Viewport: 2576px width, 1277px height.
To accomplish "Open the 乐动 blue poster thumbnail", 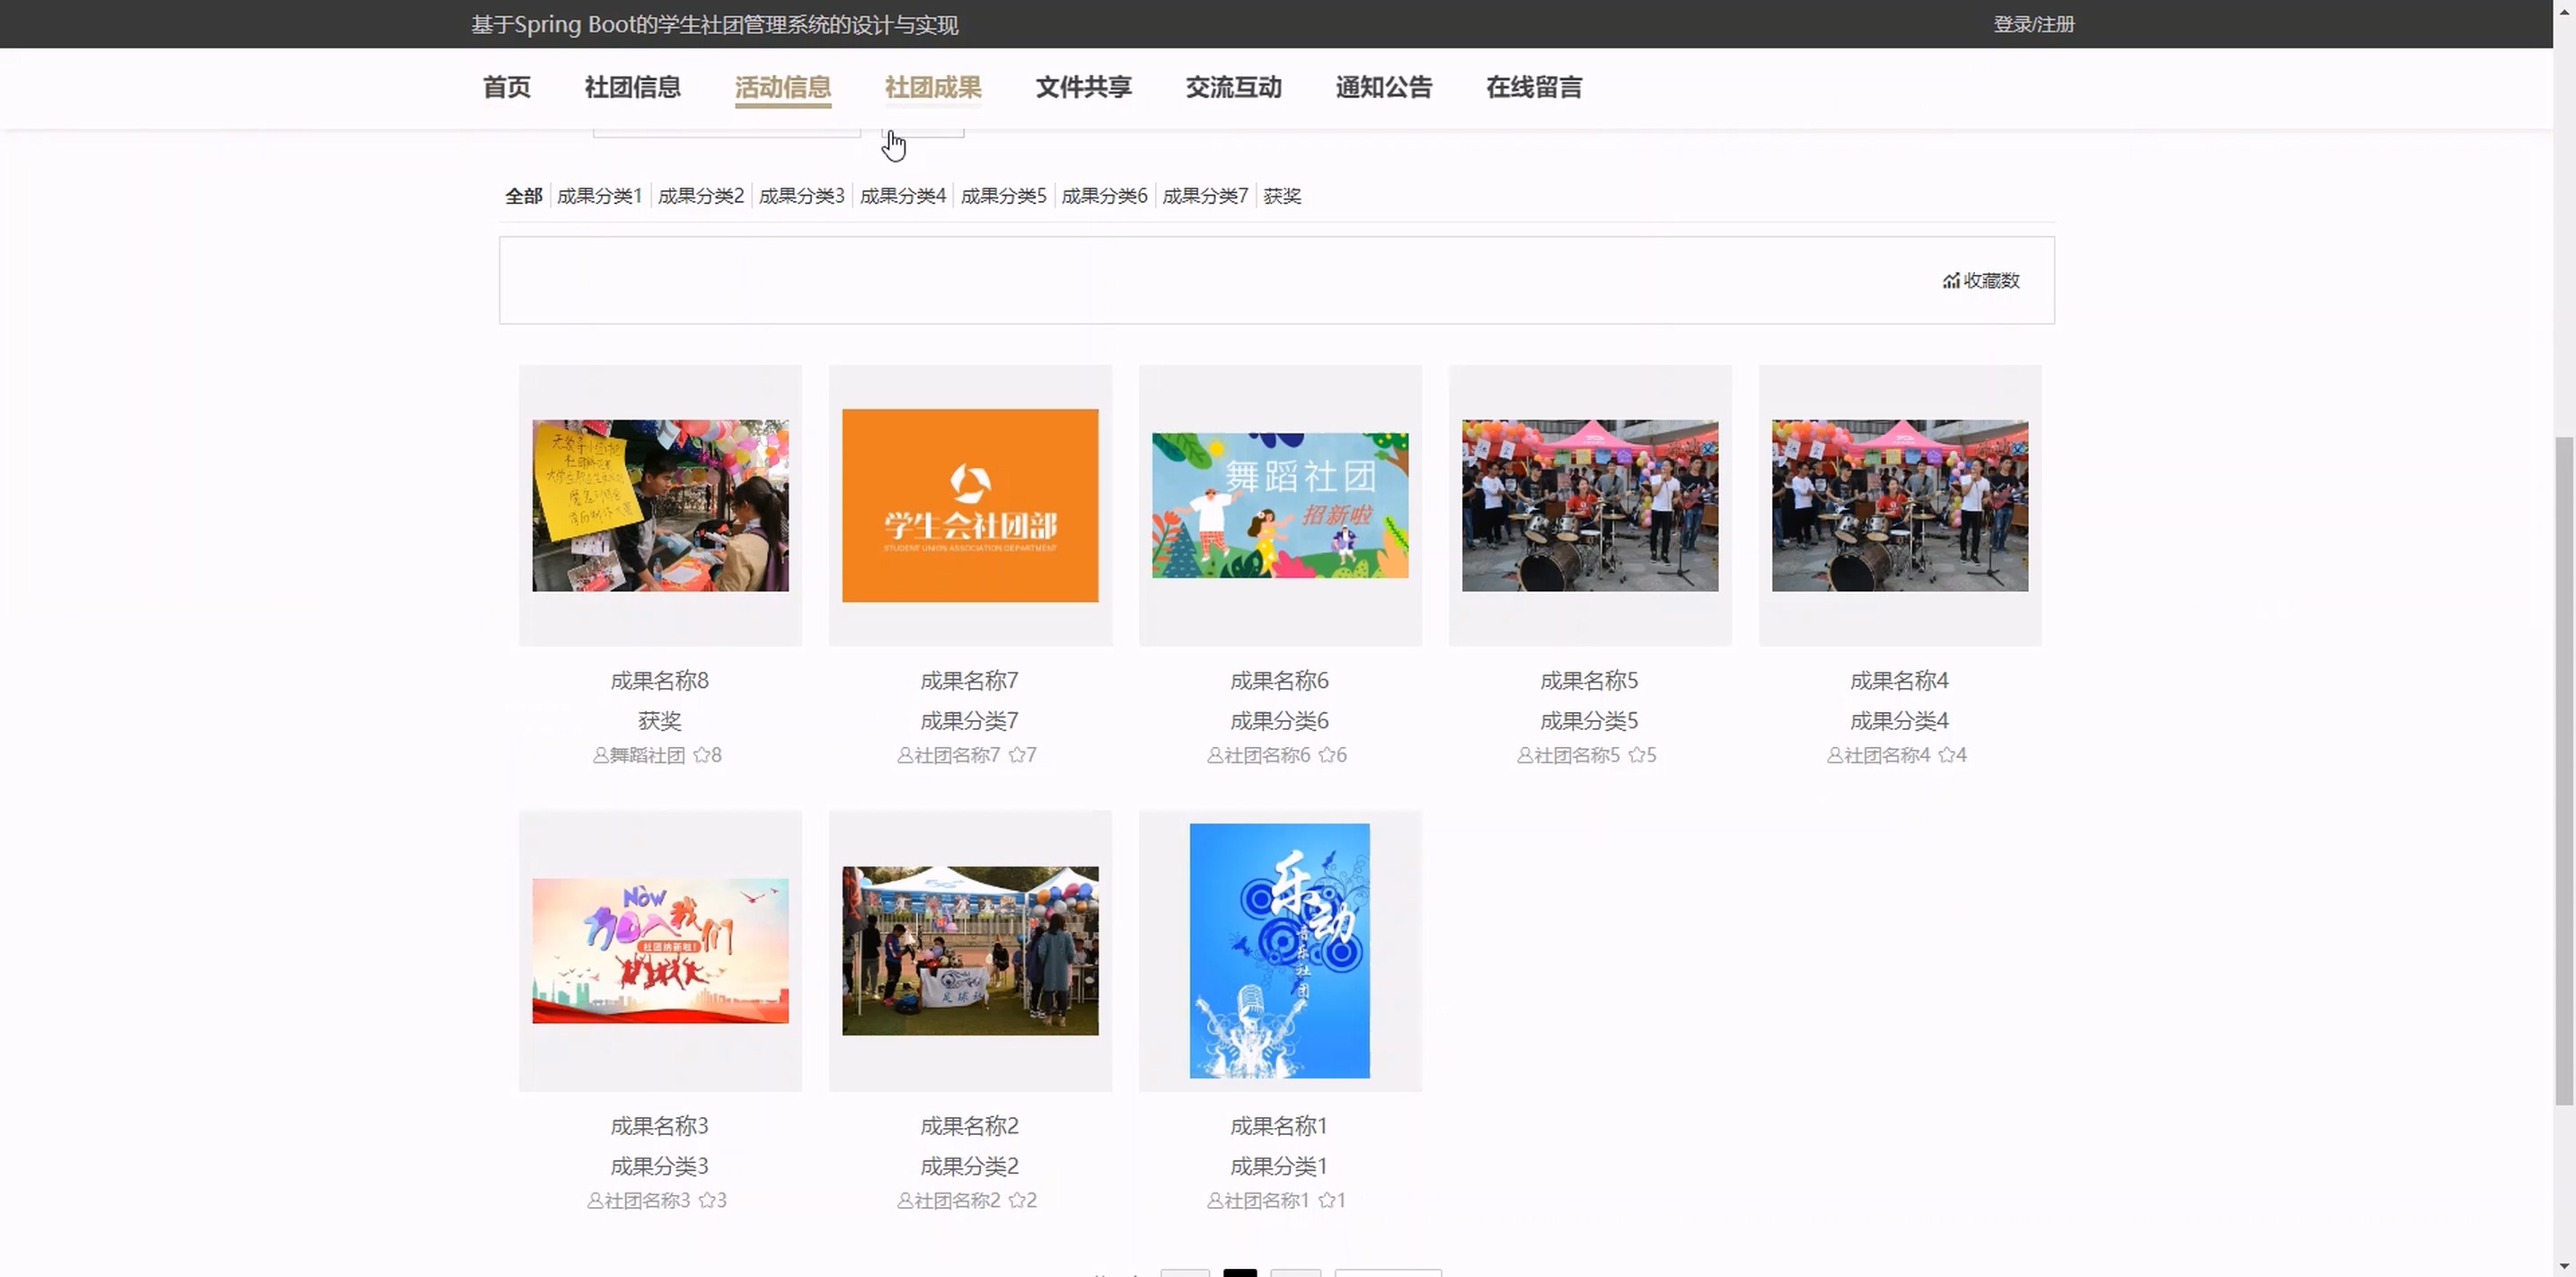I will 1279,950.
